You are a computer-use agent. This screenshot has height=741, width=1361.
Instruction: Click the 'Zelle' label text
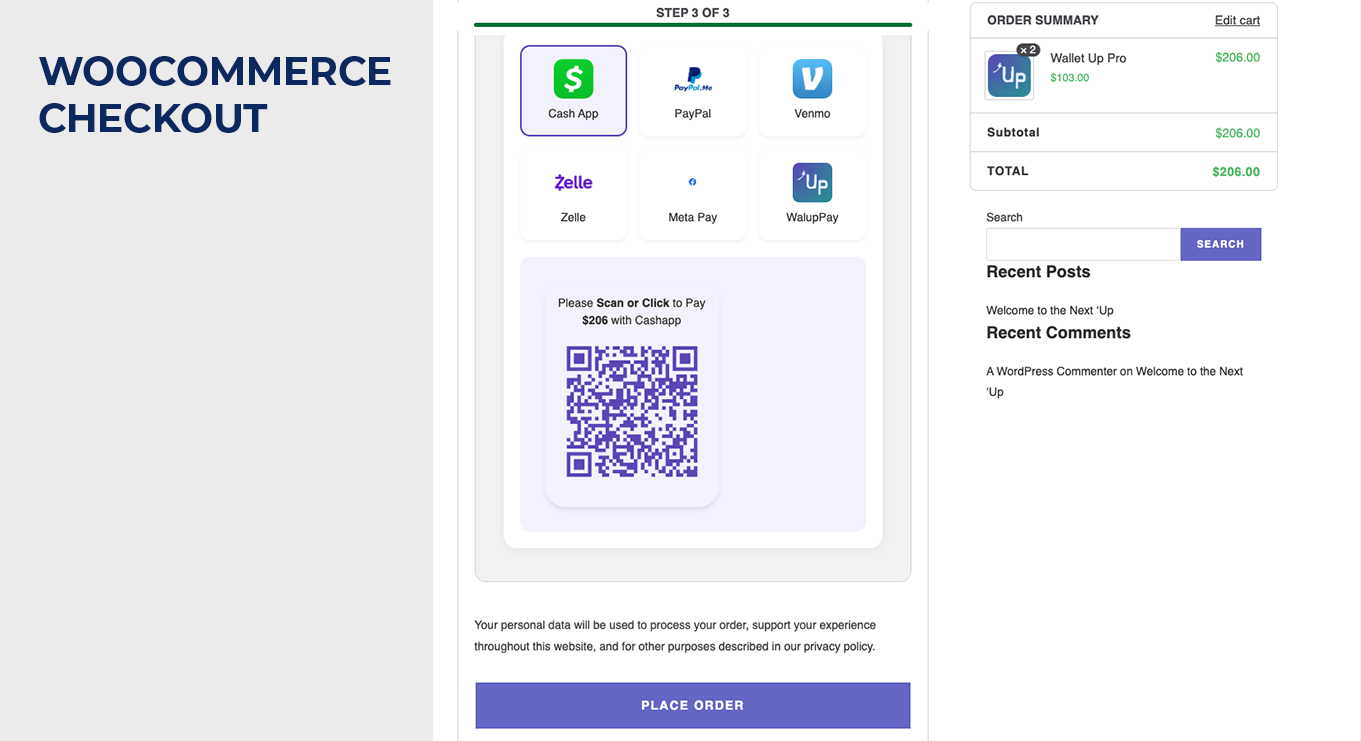click(x=573, y=217)
